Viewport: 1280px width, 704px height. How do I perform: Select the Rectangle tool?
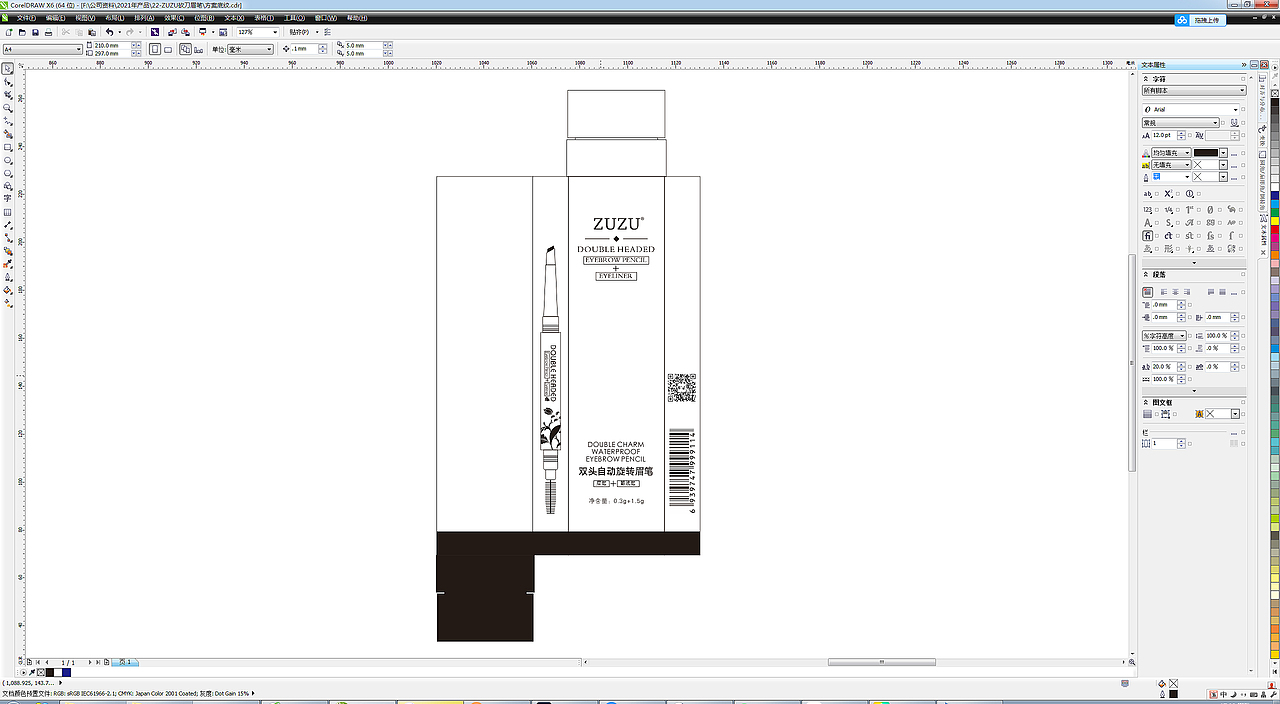click(8, 147)
